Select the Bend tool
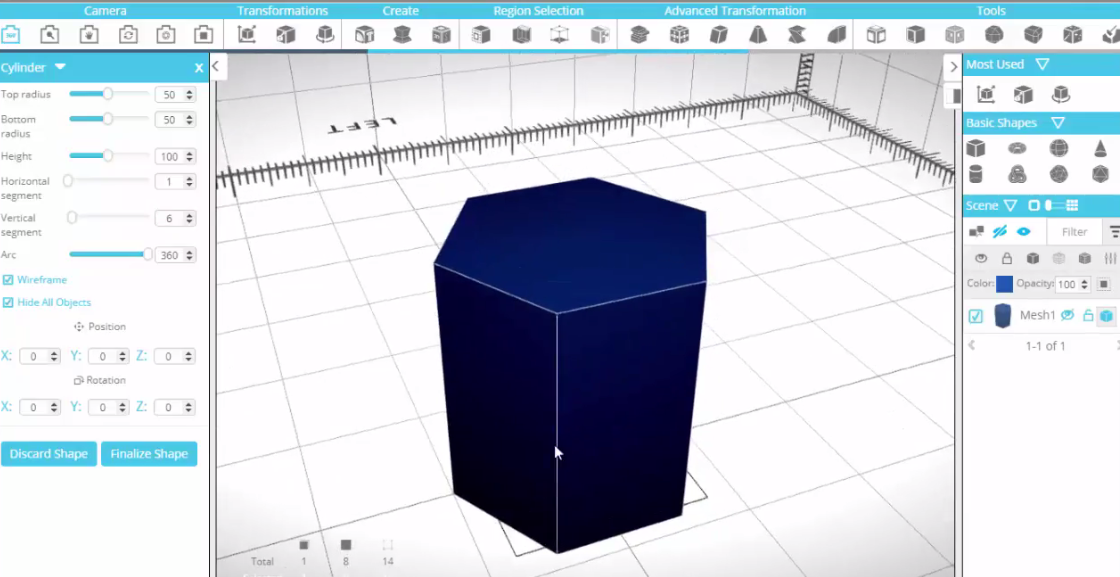 [x=836, y=34]
